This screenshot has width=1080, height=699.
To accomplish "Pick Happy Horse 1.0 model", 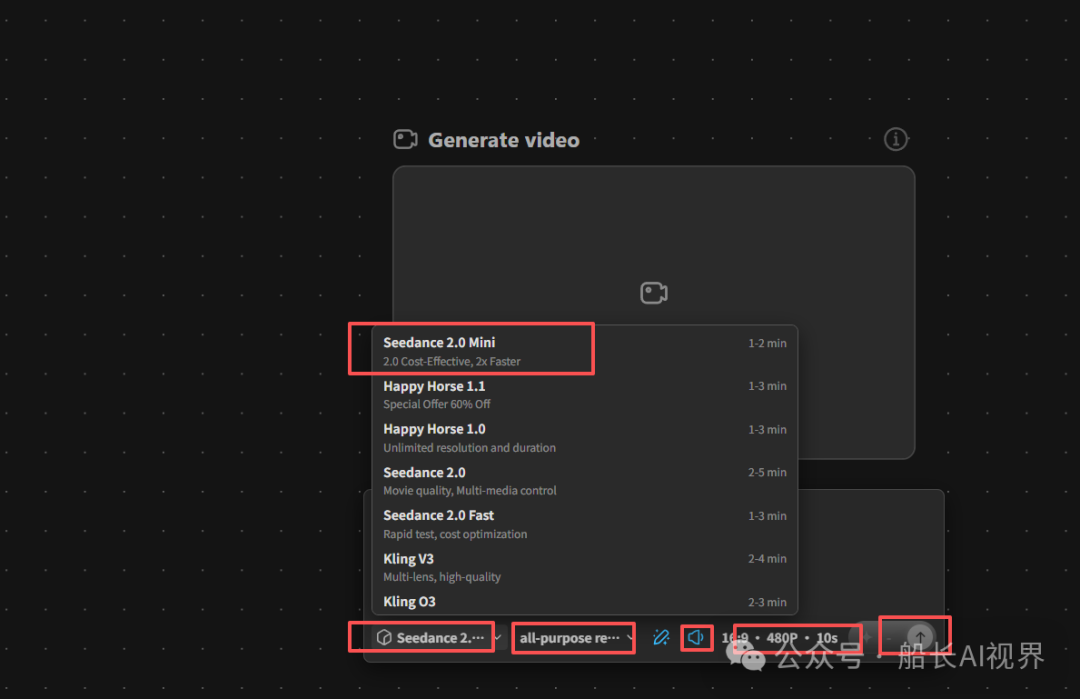I will pos(584,437).
